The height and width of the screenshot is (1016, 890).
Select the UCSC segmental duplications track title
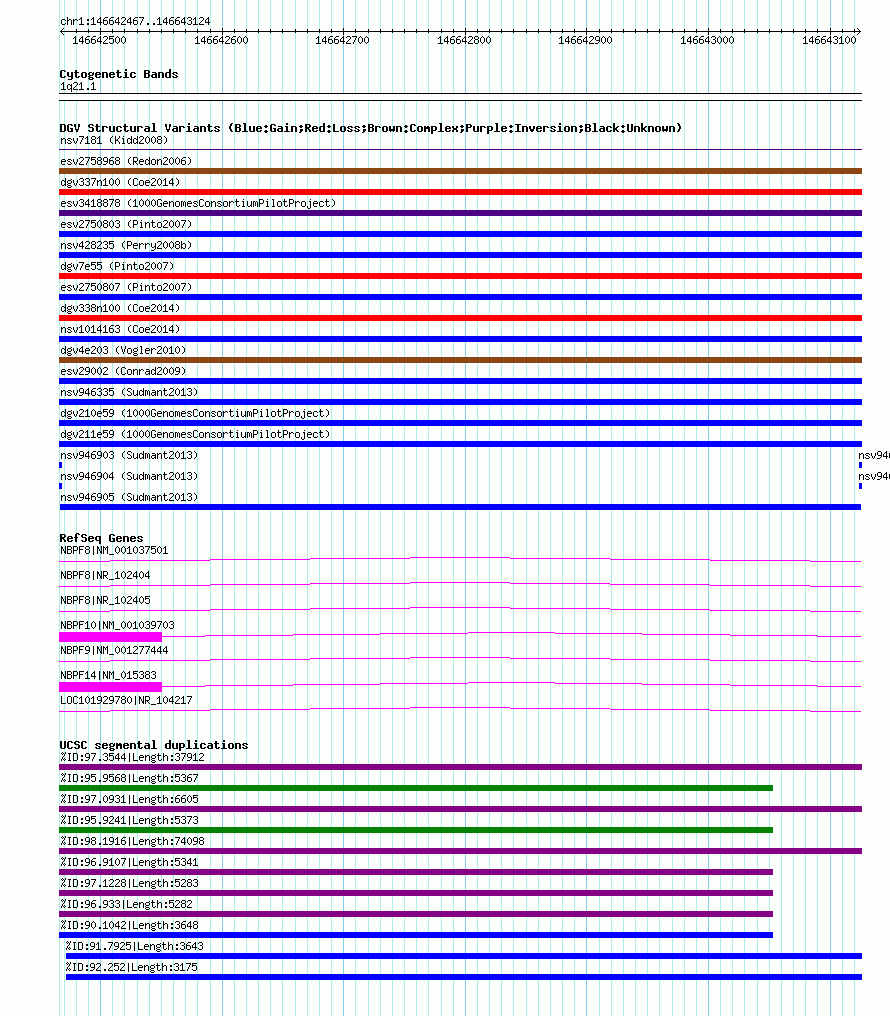154,745
